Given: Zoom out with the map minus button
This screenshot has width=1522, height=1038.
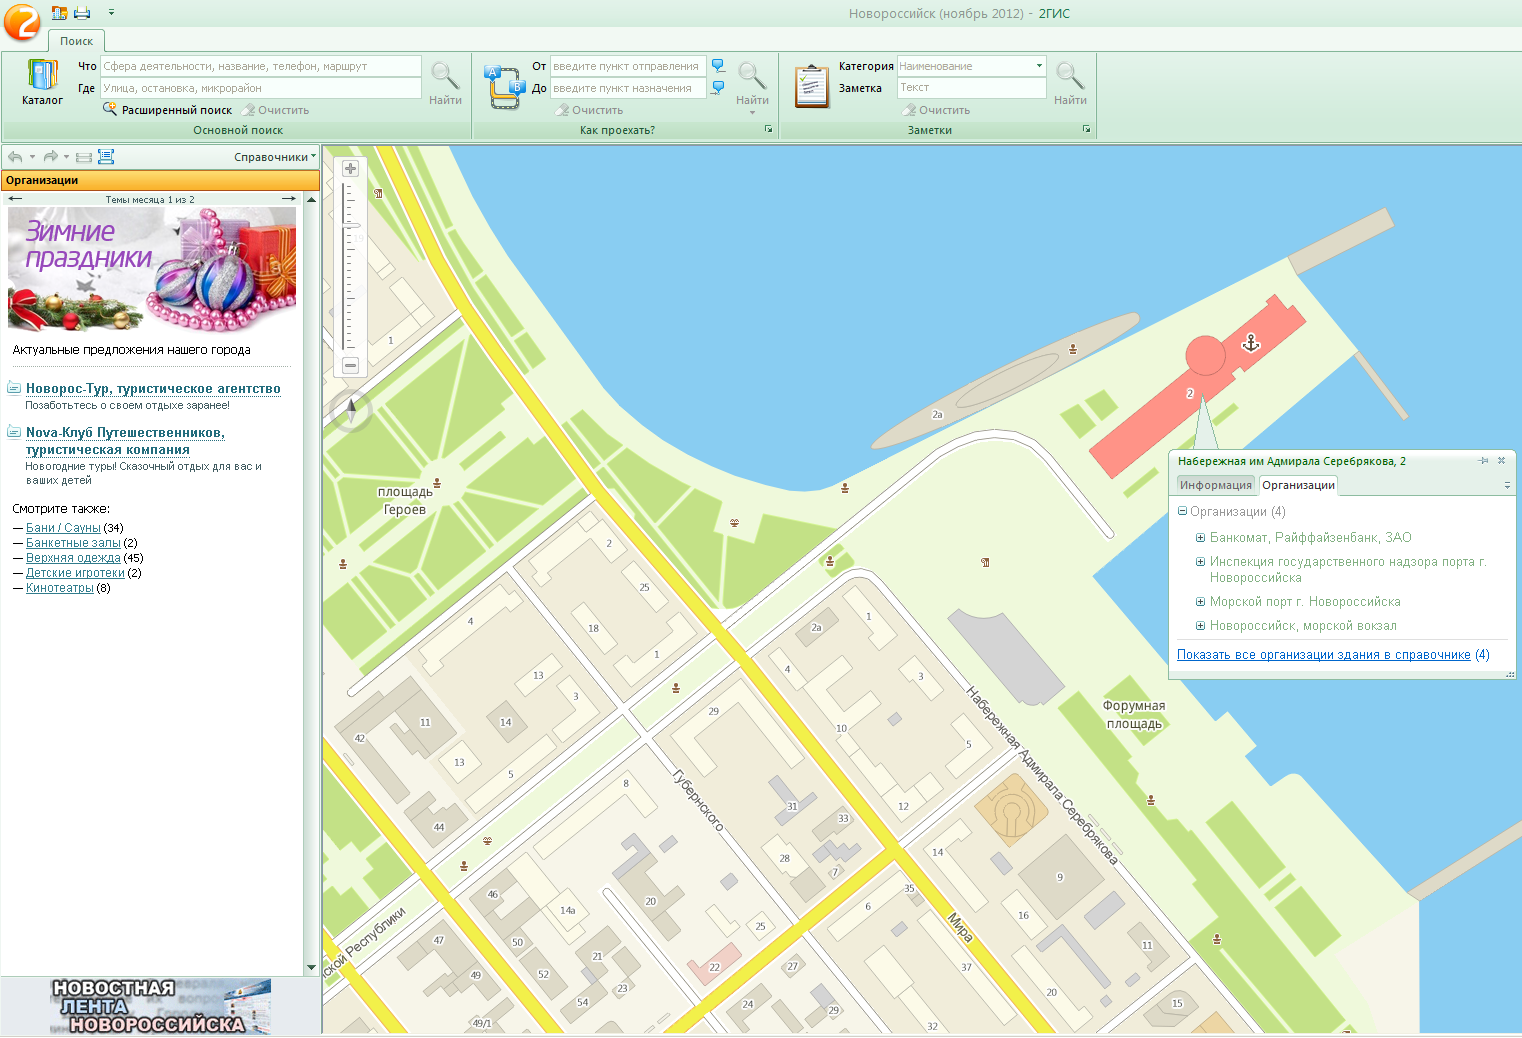Looking at the screenshot, I should 350,366.
